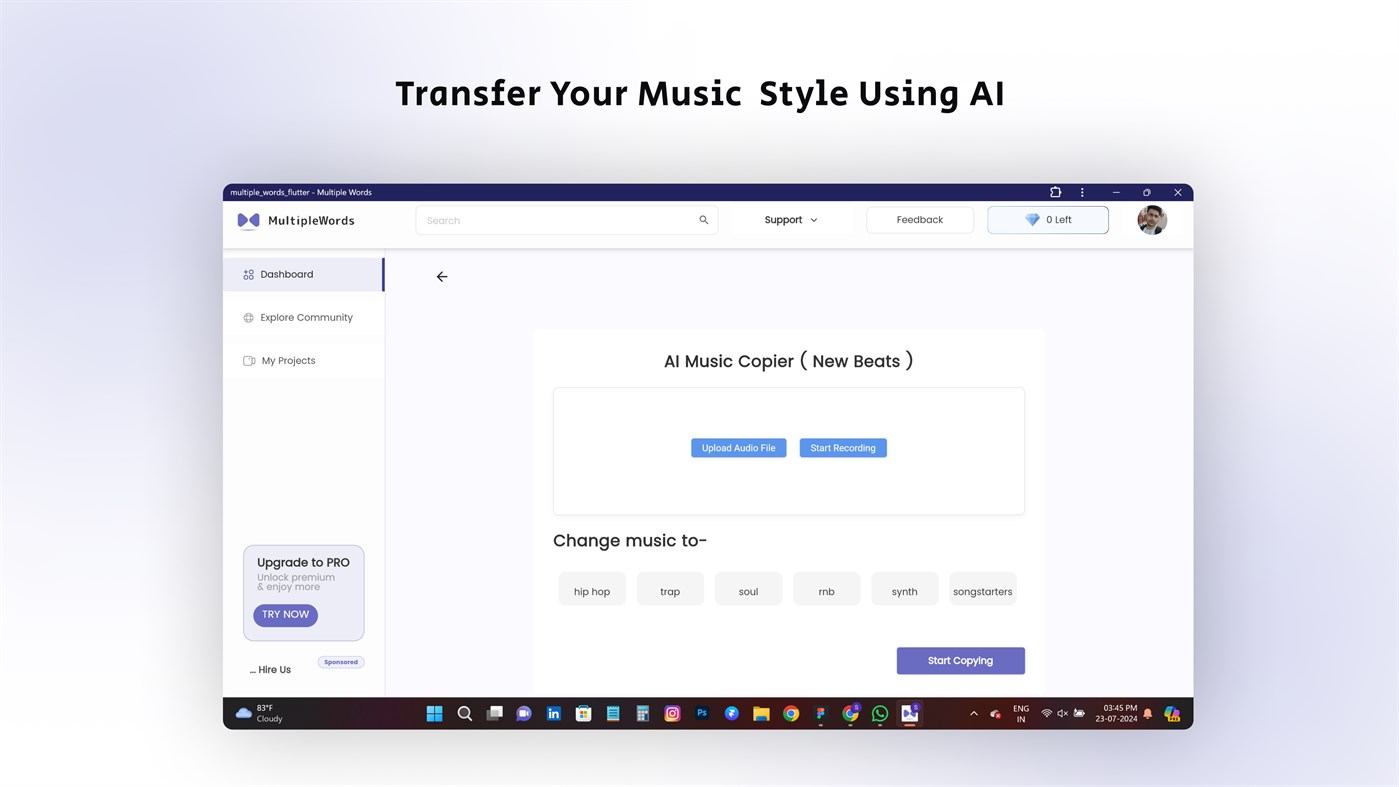1399x787 pixels.
Task: Switch to Explore Community
Action: [306, 317]
